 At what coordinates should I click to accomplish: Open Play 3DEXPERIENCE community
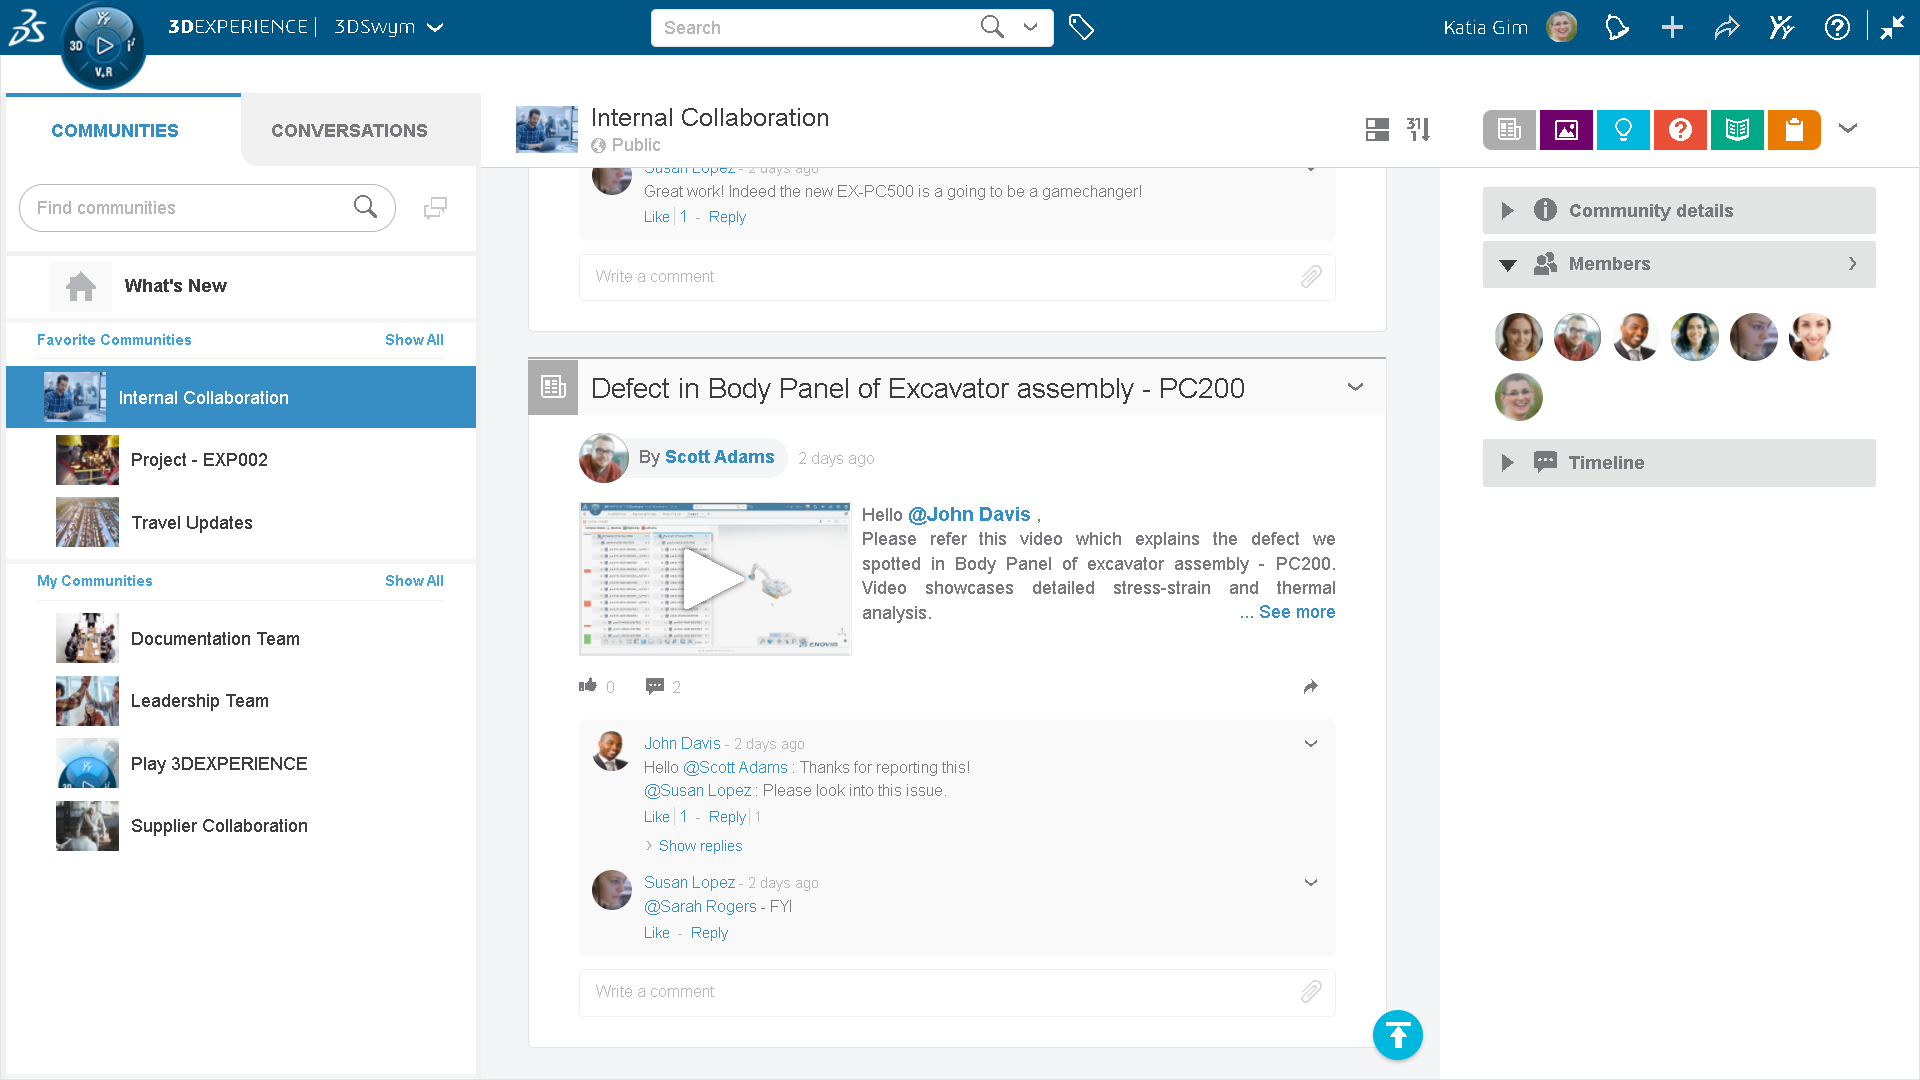pos(241,764)
